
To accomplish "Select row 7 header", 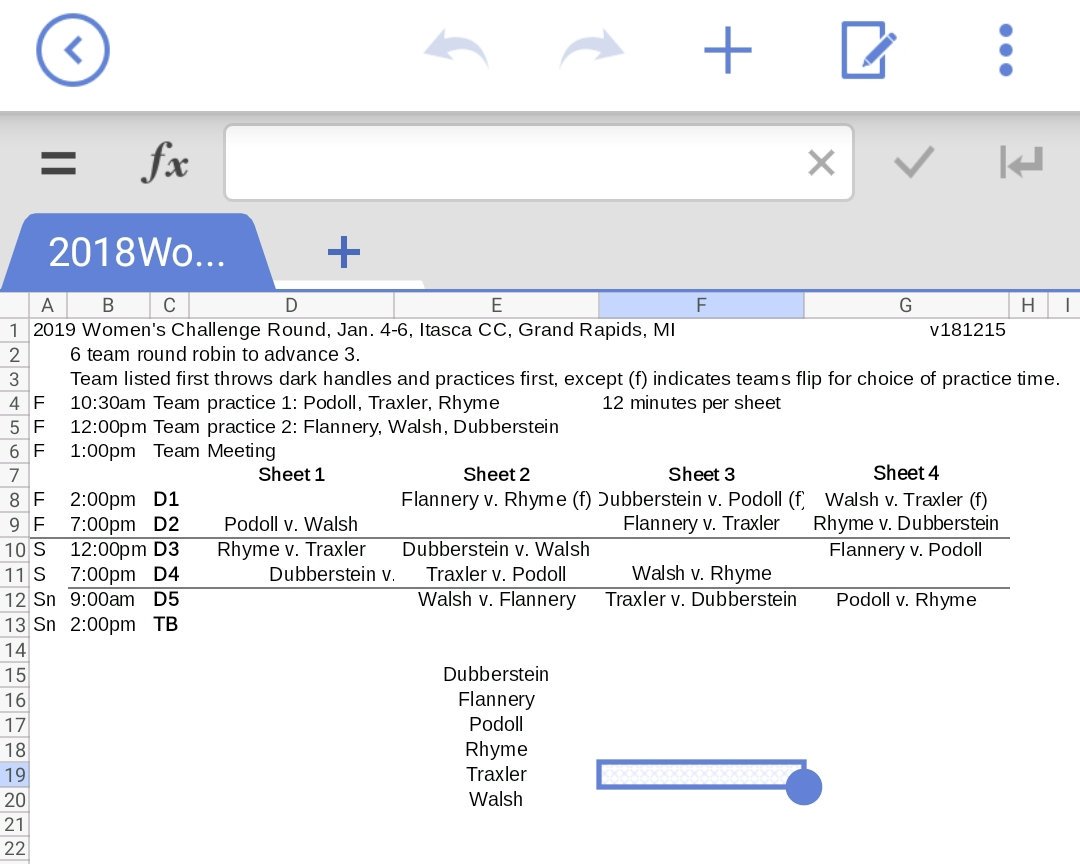I will 14,475.
